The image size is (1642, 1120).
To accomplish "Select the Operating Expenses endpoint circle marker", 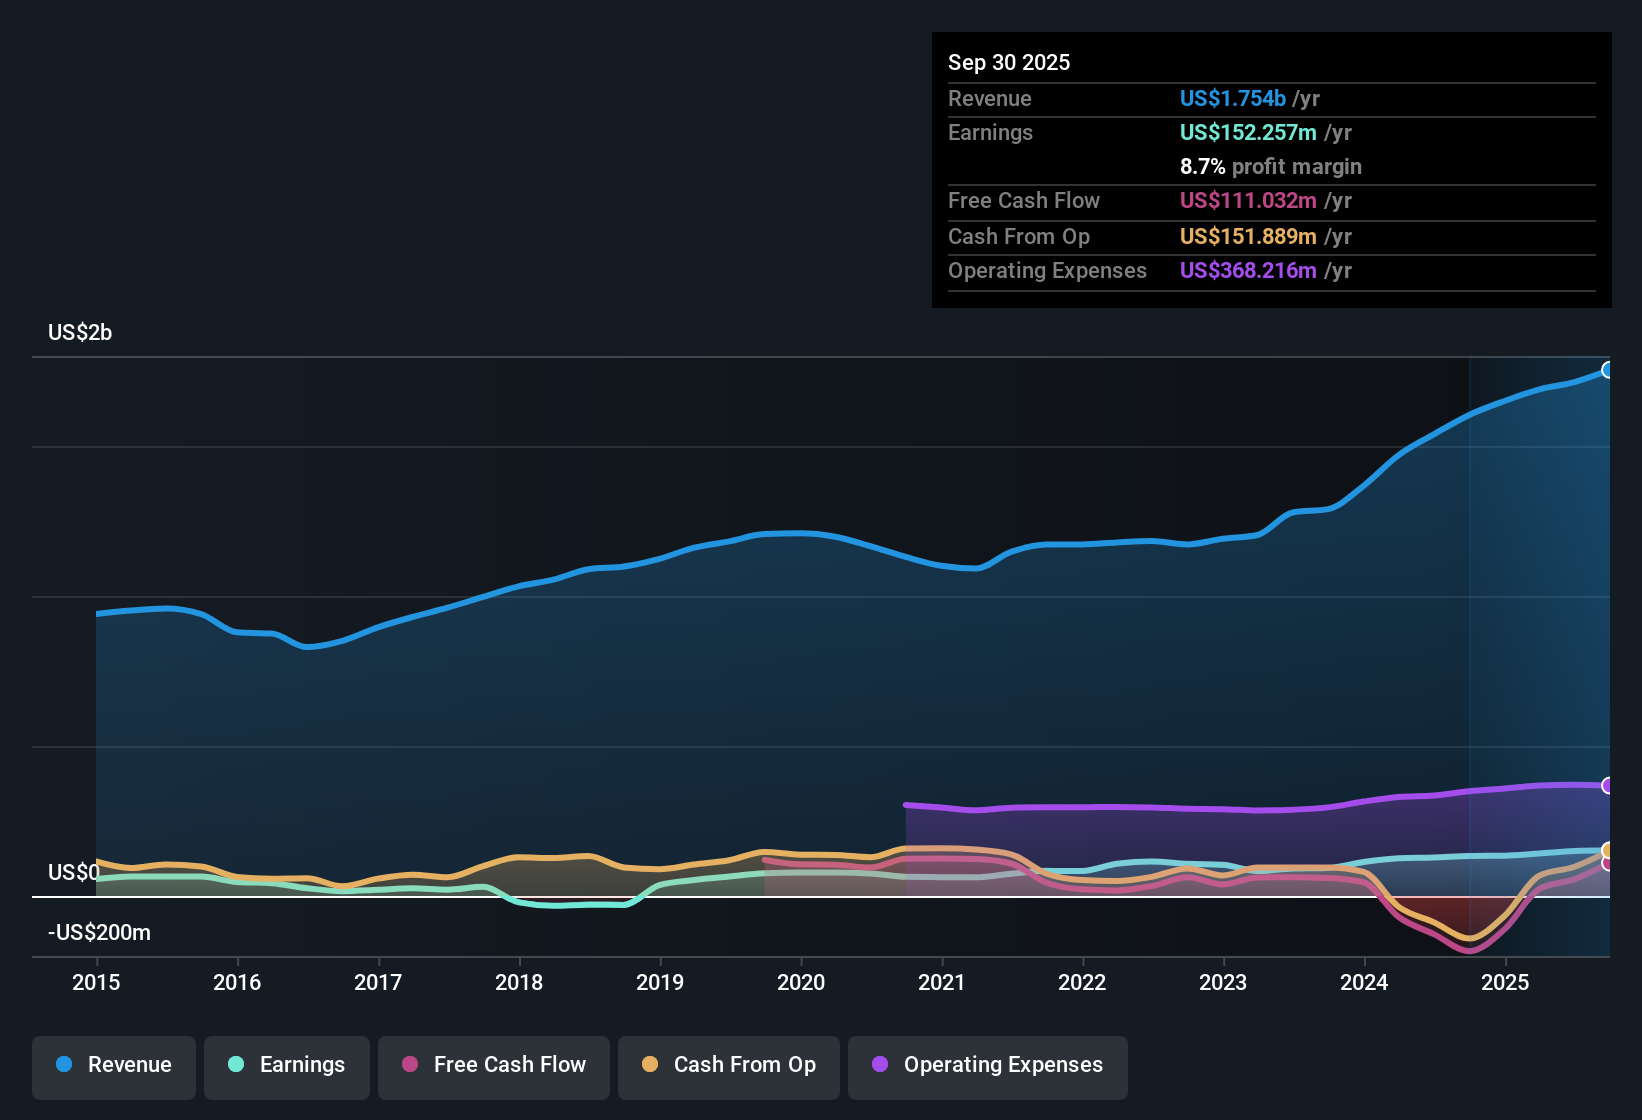I will click(x=1608, y=785).
